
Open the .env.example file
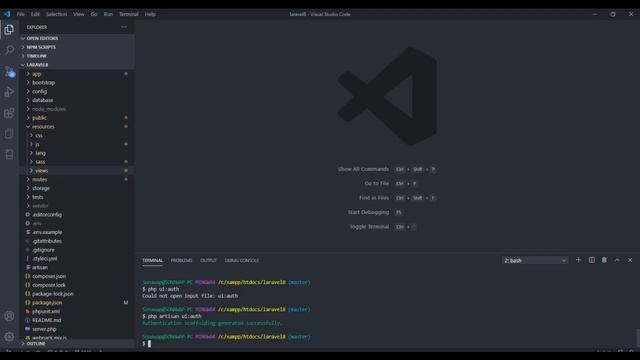tap(77, 232)
